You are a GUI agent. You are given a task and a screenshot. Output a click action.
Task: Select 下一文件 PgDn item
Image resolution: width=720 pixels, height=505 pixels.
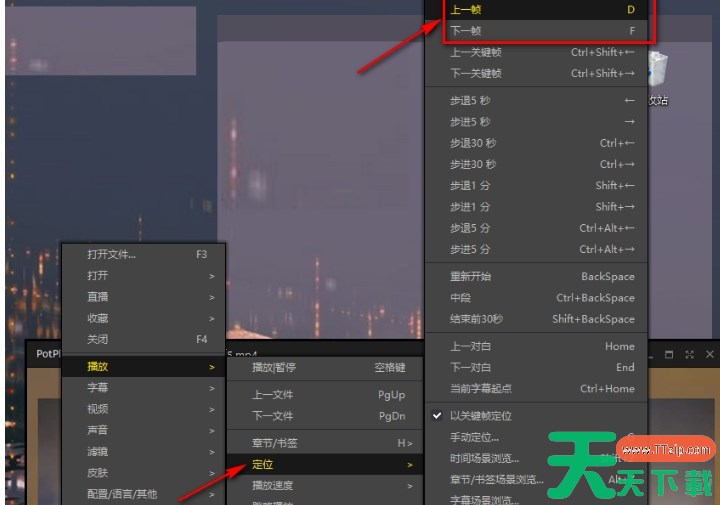[325, 416]
